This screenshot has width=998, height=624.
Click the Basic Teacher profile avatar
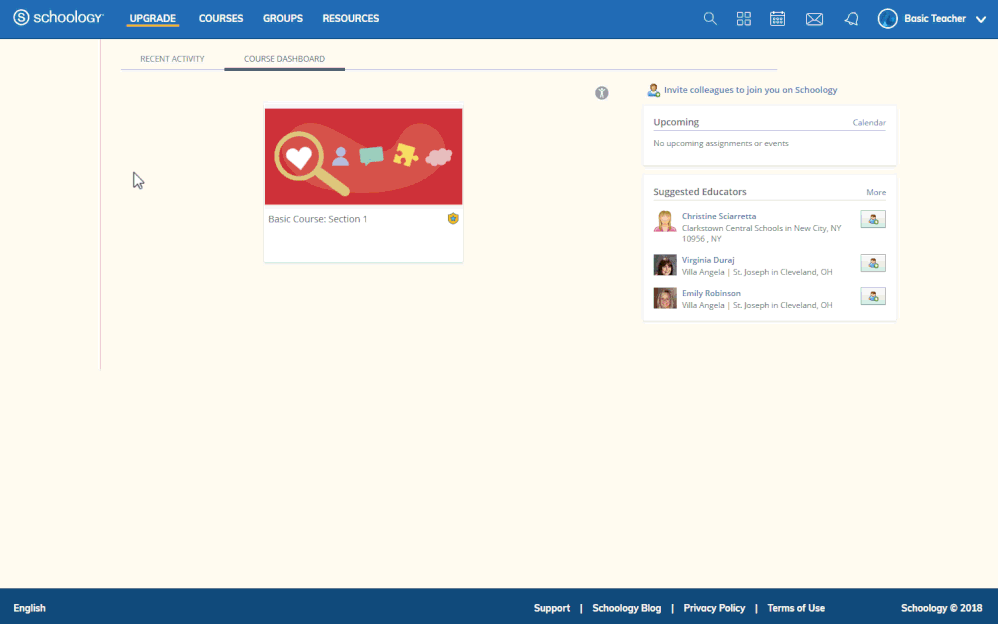[887, 18]
